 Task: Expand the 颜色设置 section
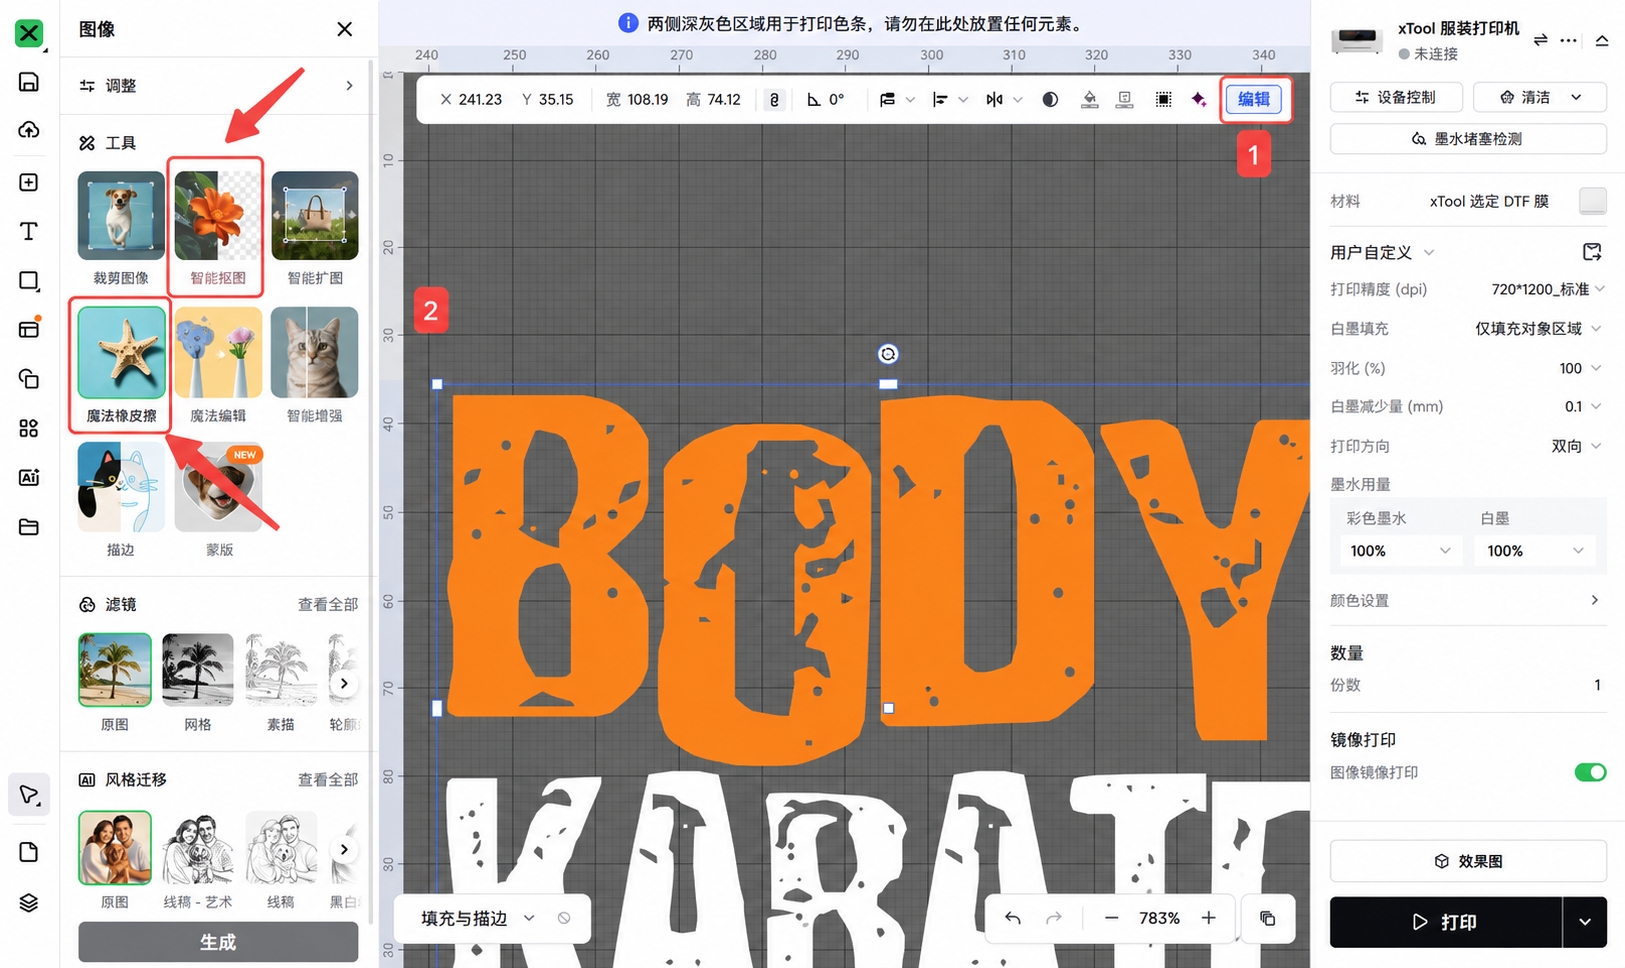click(x=1468, y=600)
